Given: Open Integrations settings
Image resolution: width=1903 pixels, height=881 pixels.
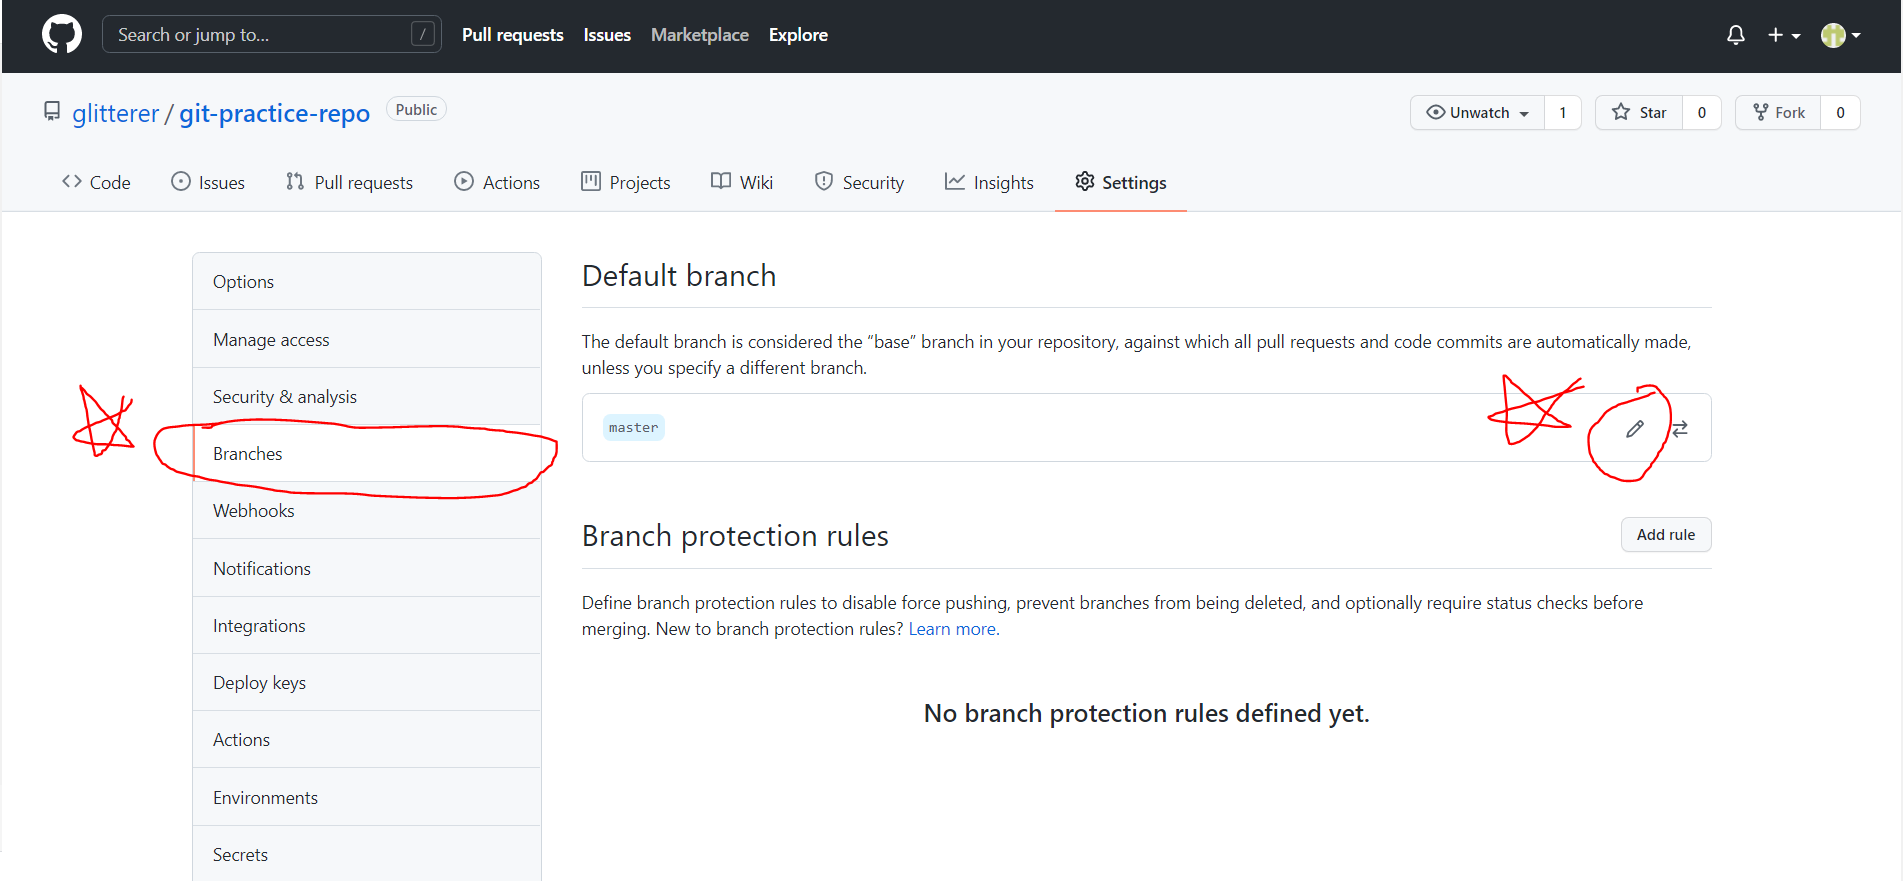Looking at the screenshot, I should tap(367, 626).
